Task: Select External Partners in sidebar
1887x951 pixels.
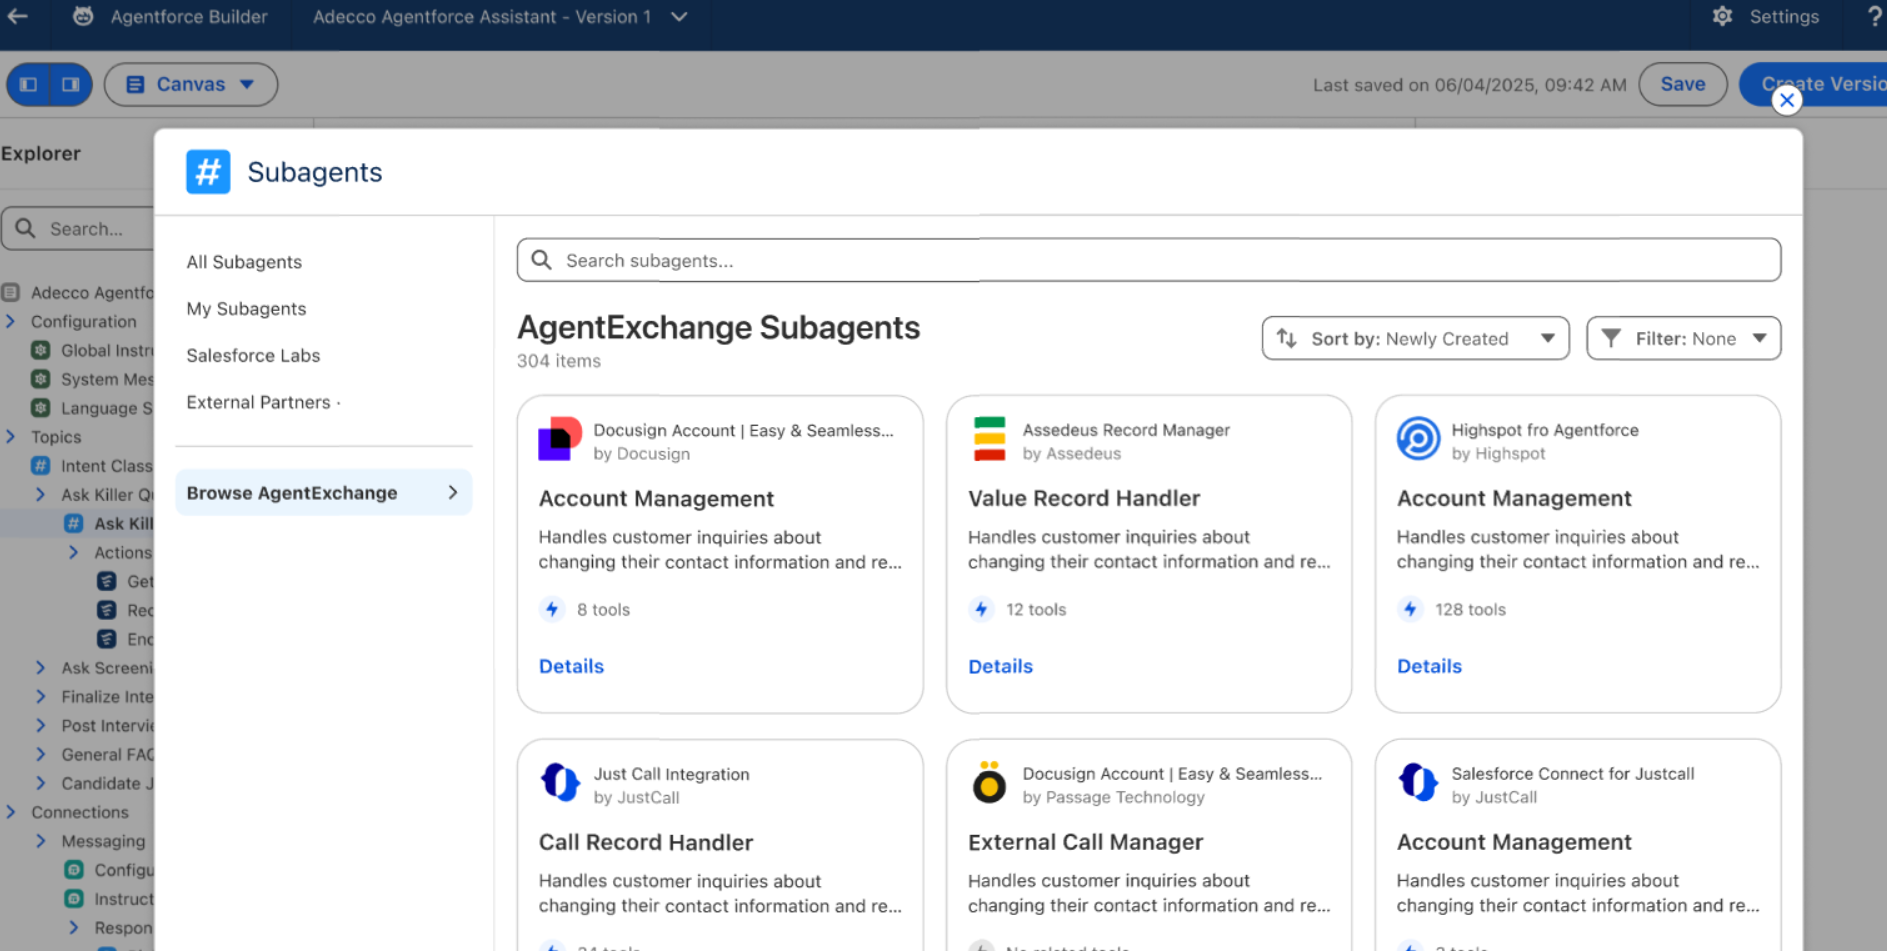Action: [x=258, y=402]
